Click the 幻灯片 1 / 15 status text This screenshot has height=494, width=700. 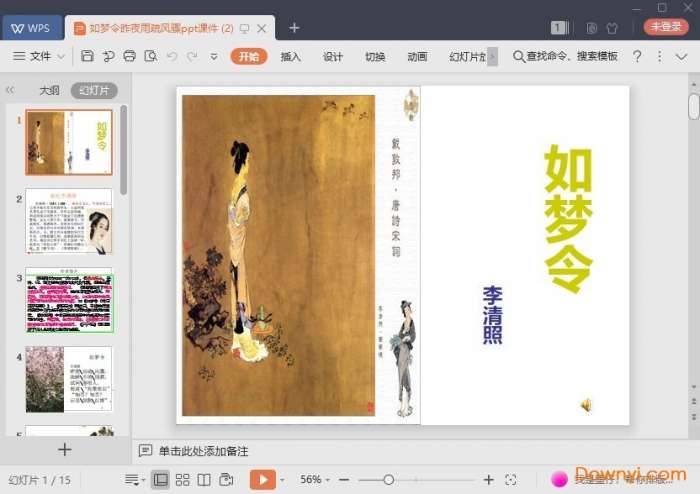coord(39,480)
